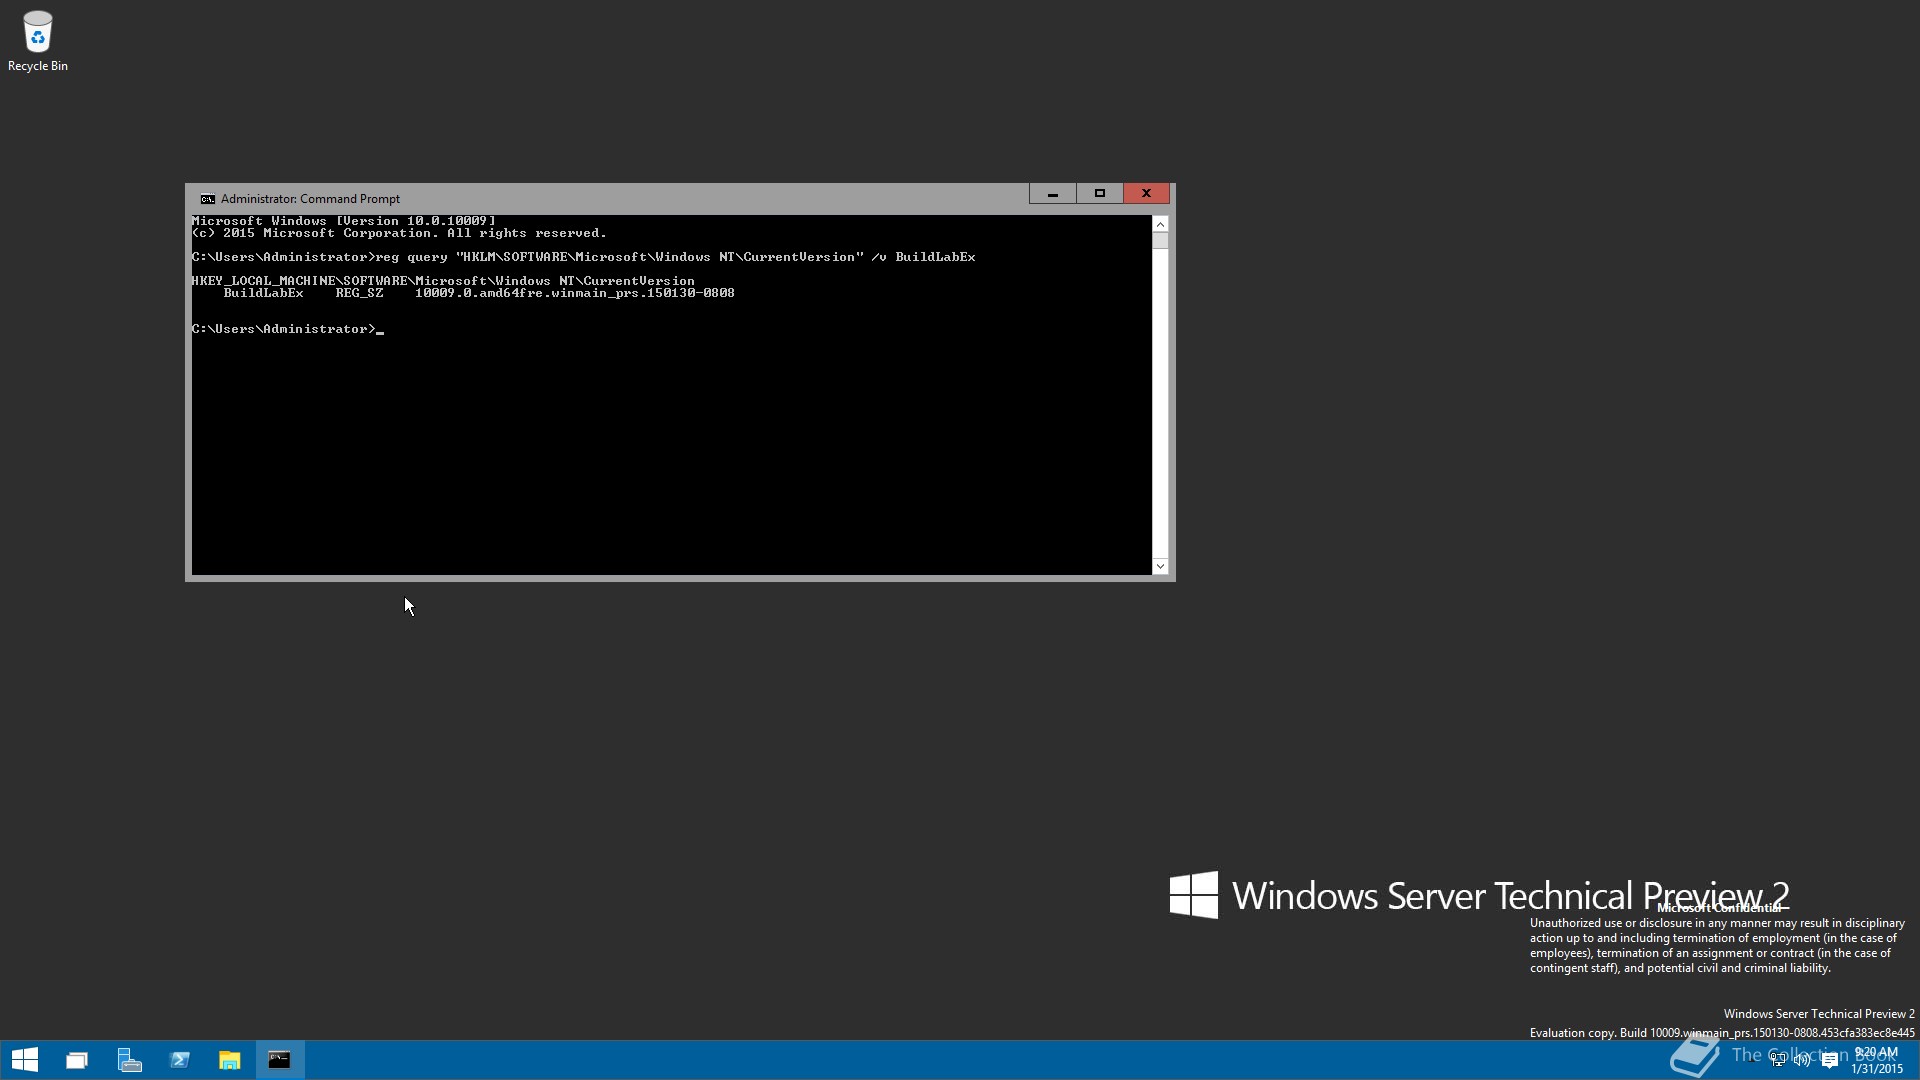The image size is (1920, 1080).
Task: Click the Microsoft Windows Version 10.0.10009 line
Action: pyautogui.click(x=343, y=221)
